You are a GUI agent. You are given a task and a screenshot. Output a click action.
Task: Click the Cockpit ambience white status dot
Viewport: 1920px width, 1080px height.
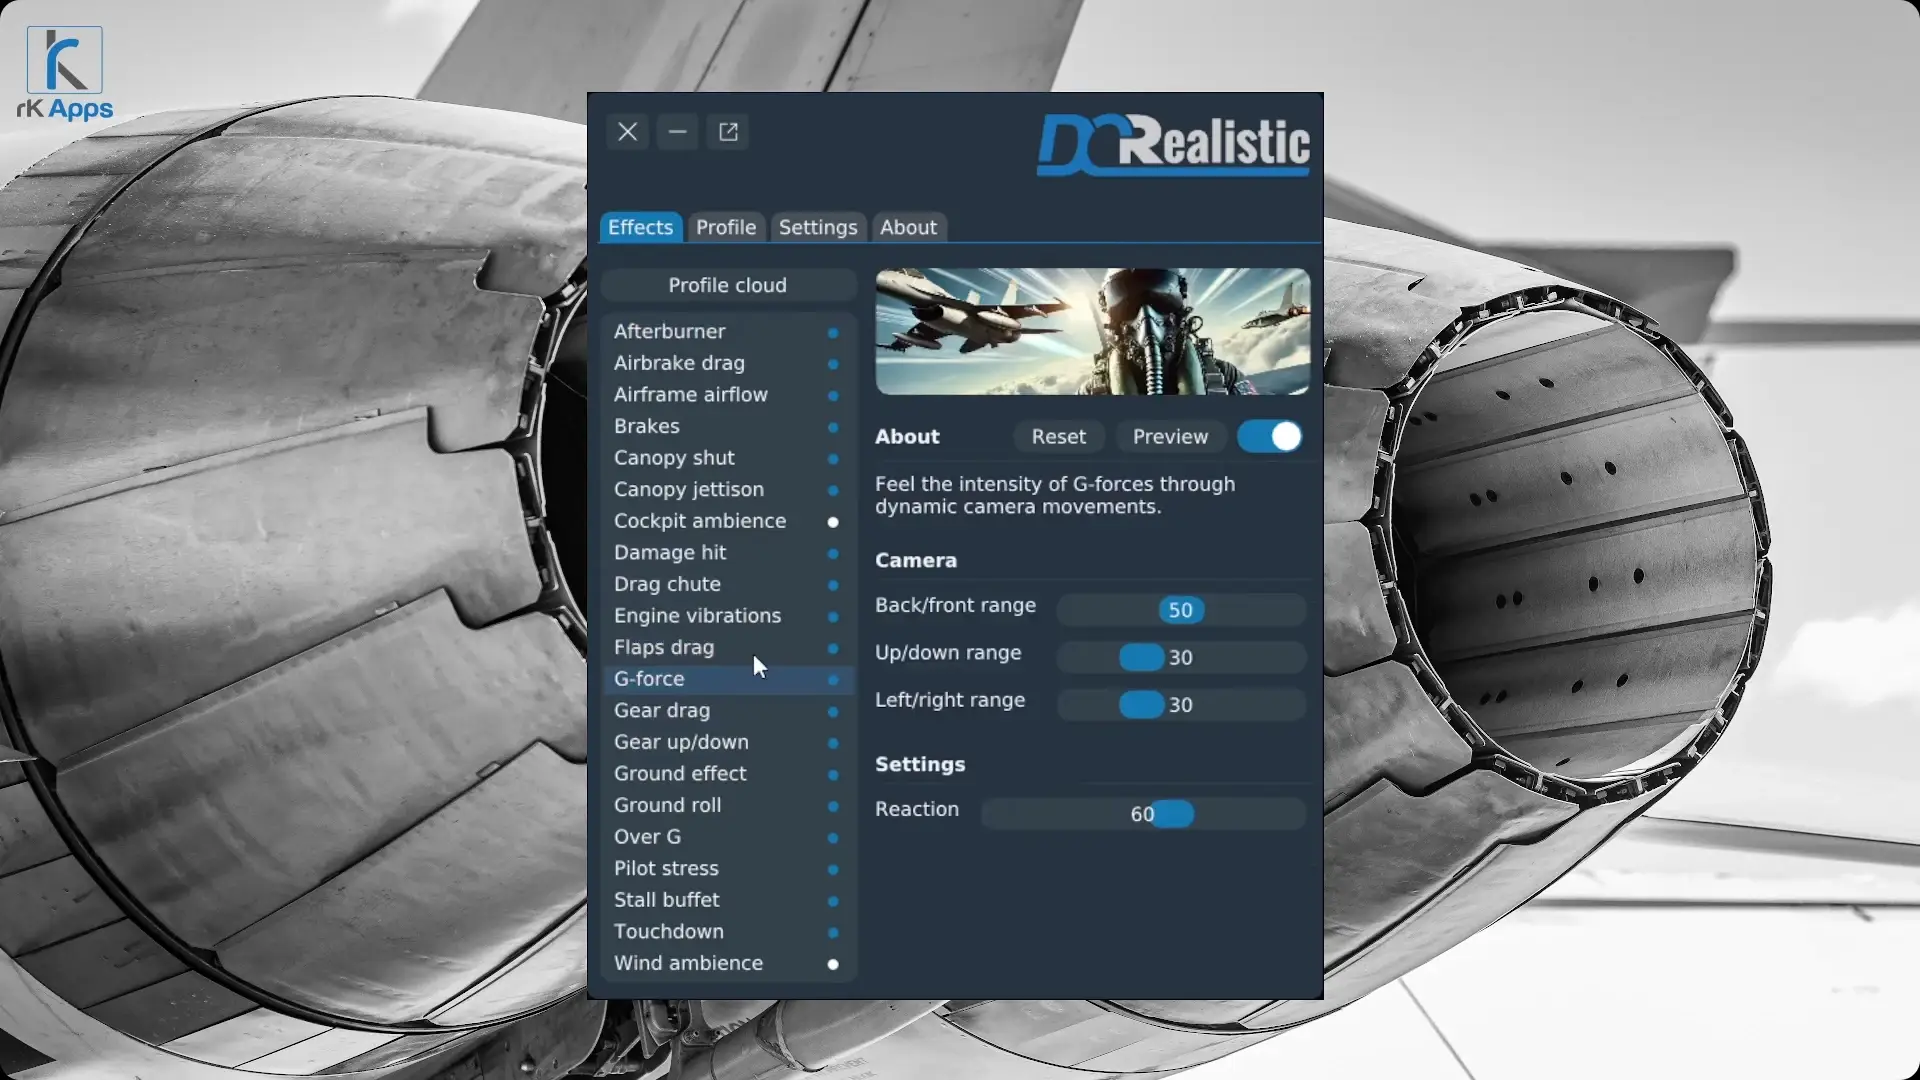click(832, 522)
